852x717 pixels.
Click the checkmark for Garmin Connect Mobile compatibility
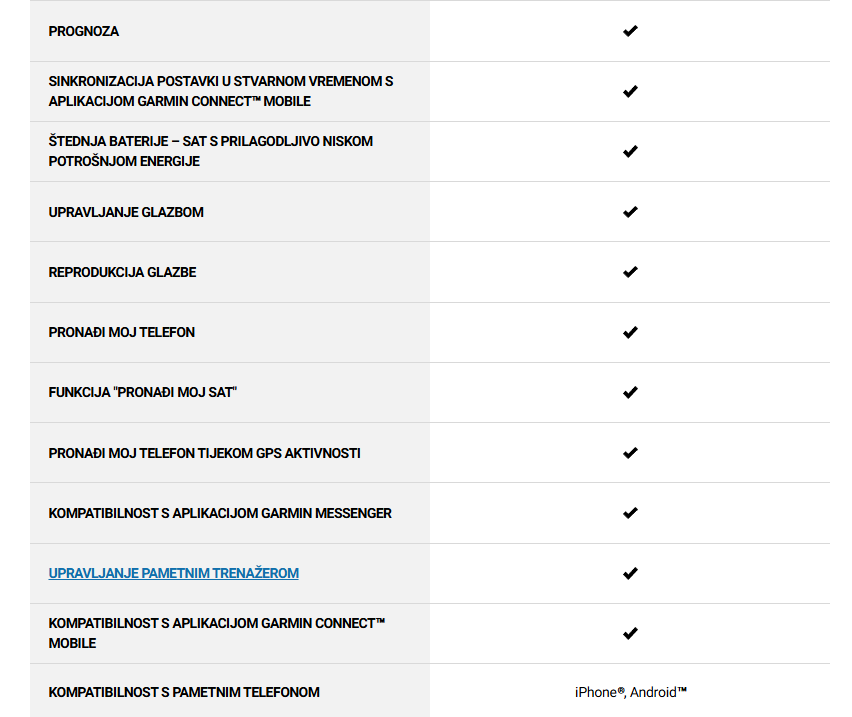[630, 633]
